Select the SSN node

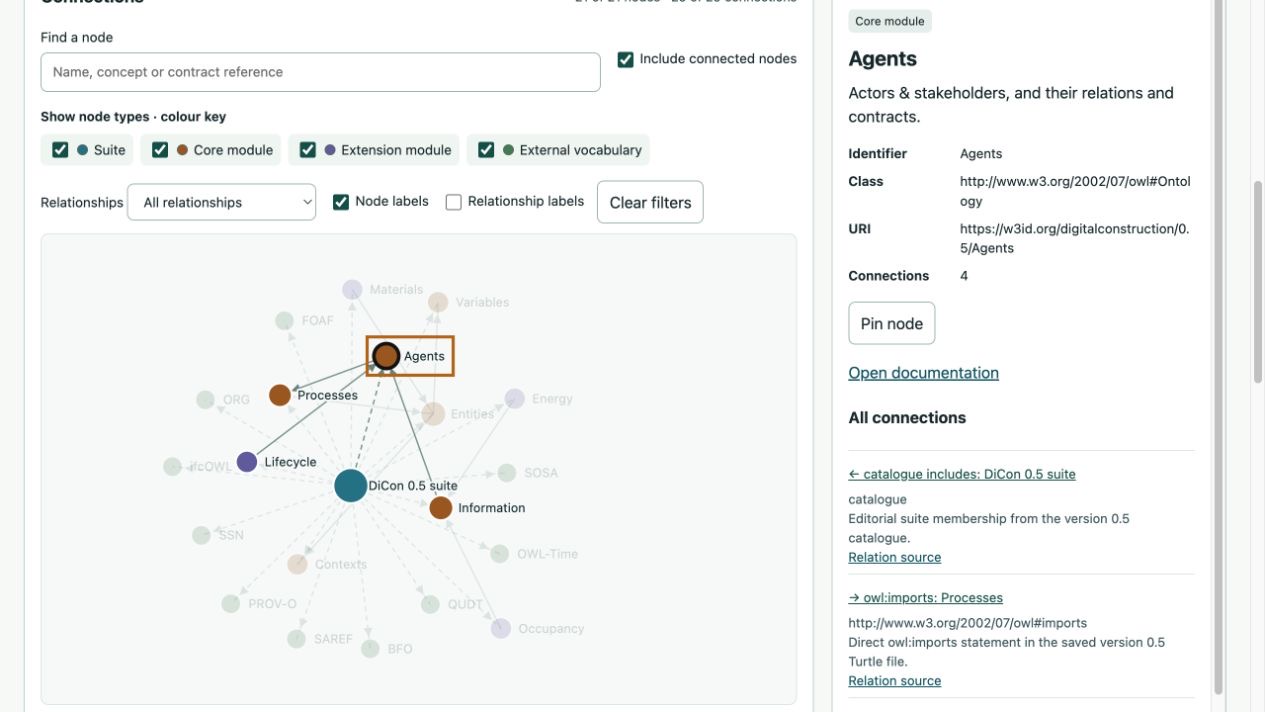[x=201, y=535]
